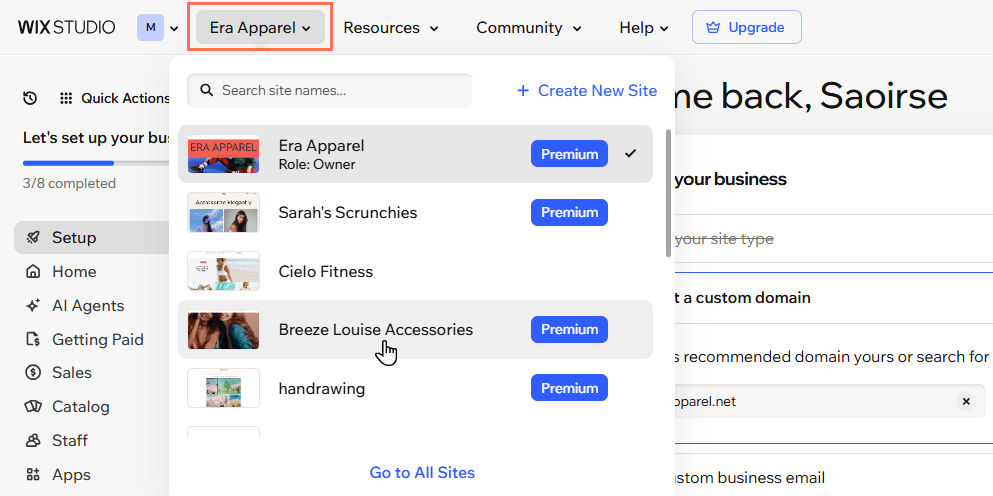The height and width of the screenshot is (496, 993).
Task: Select Cielo Fitness site
Action: click(x=415, y=271)
